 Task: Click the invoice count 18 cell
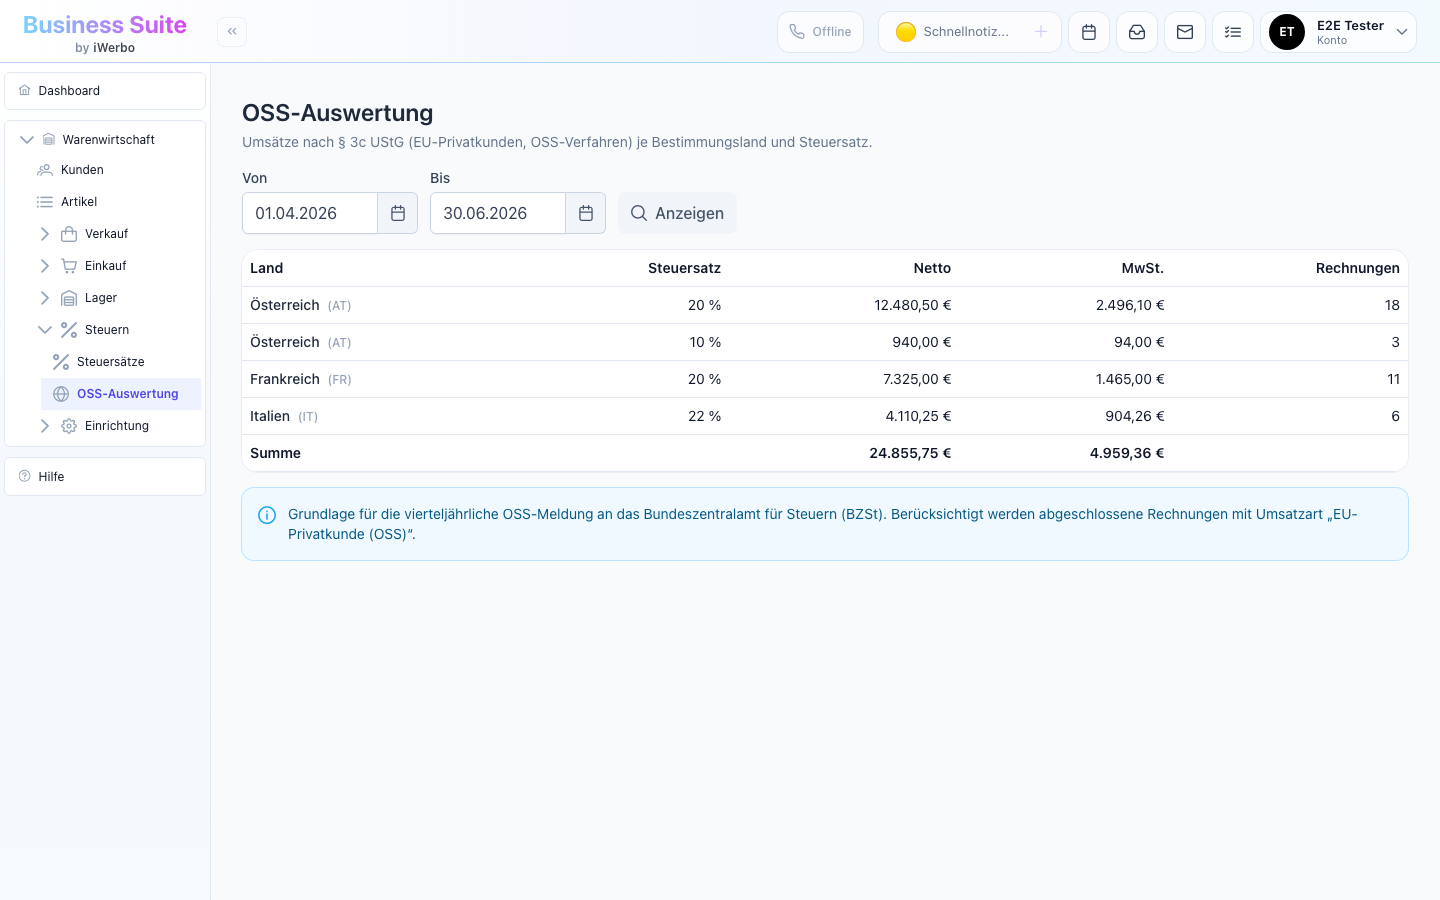[x=1392, y=305]
